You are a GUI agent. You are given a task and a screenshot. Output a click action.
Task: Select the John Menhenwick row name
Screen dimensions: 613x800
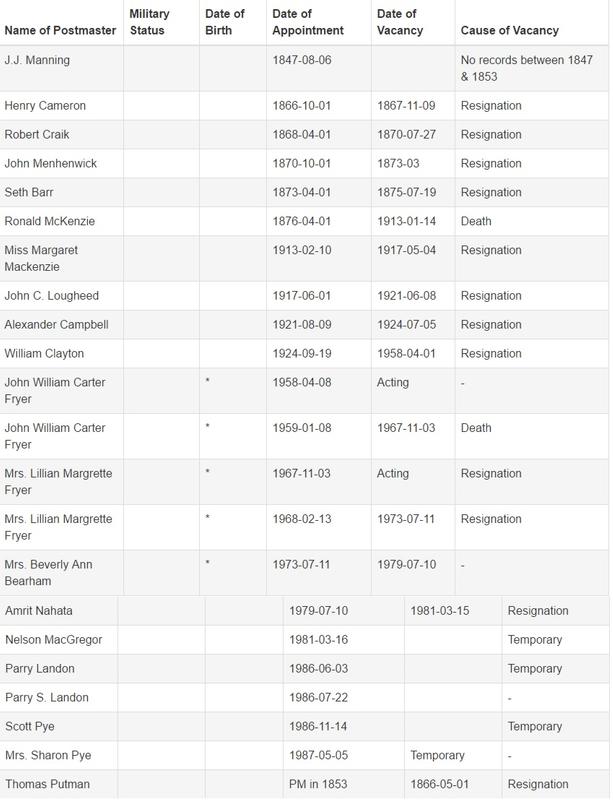pos(51,164)
